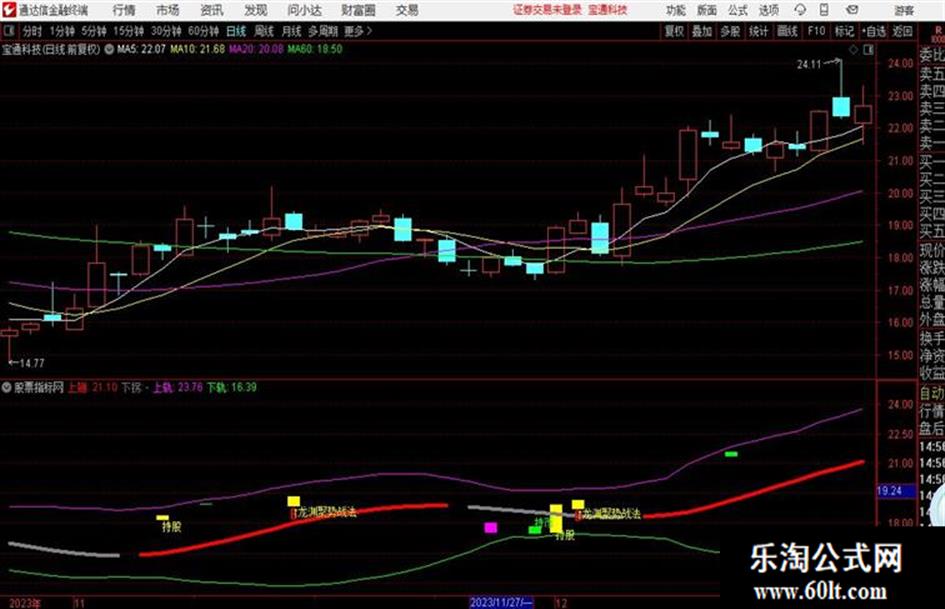Click the 通达信 red logo icon
945x609 pixels.
9,10
